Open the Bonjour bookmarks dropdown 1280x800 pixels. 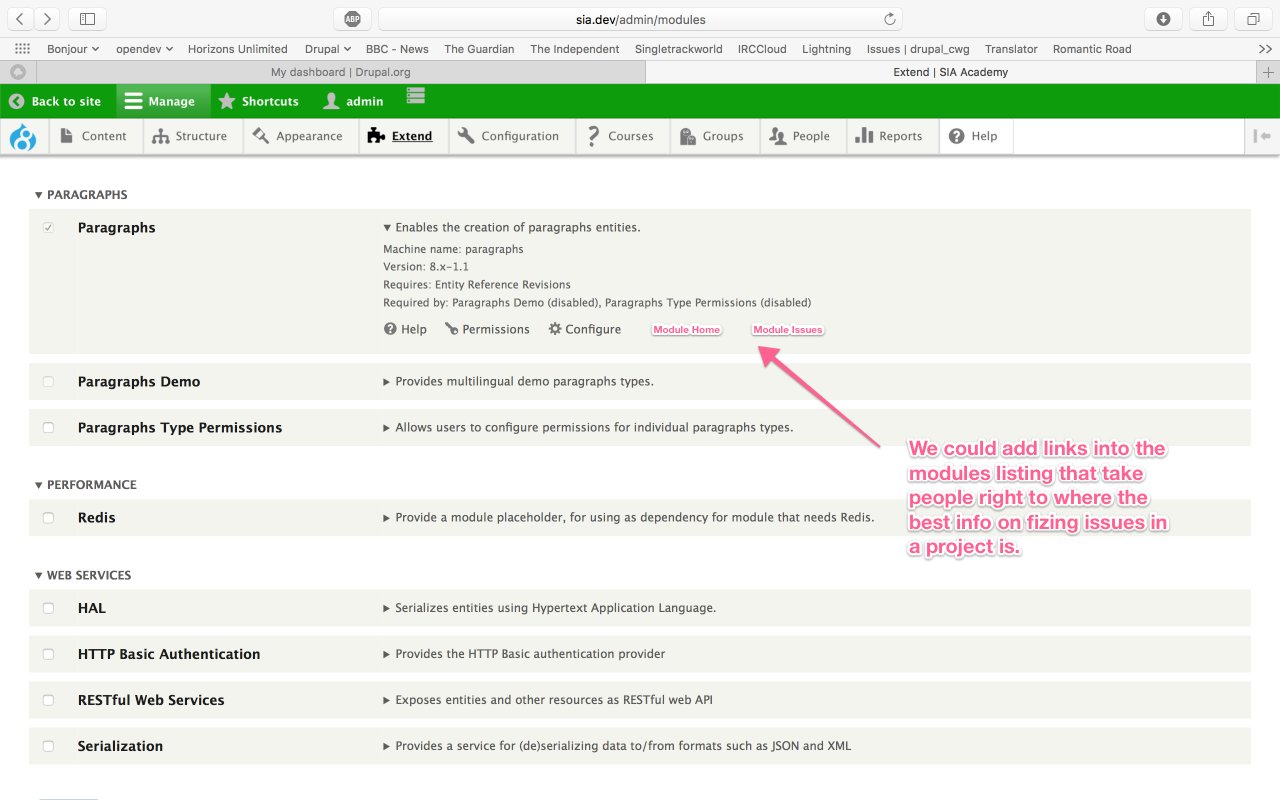tap(74, 48)
